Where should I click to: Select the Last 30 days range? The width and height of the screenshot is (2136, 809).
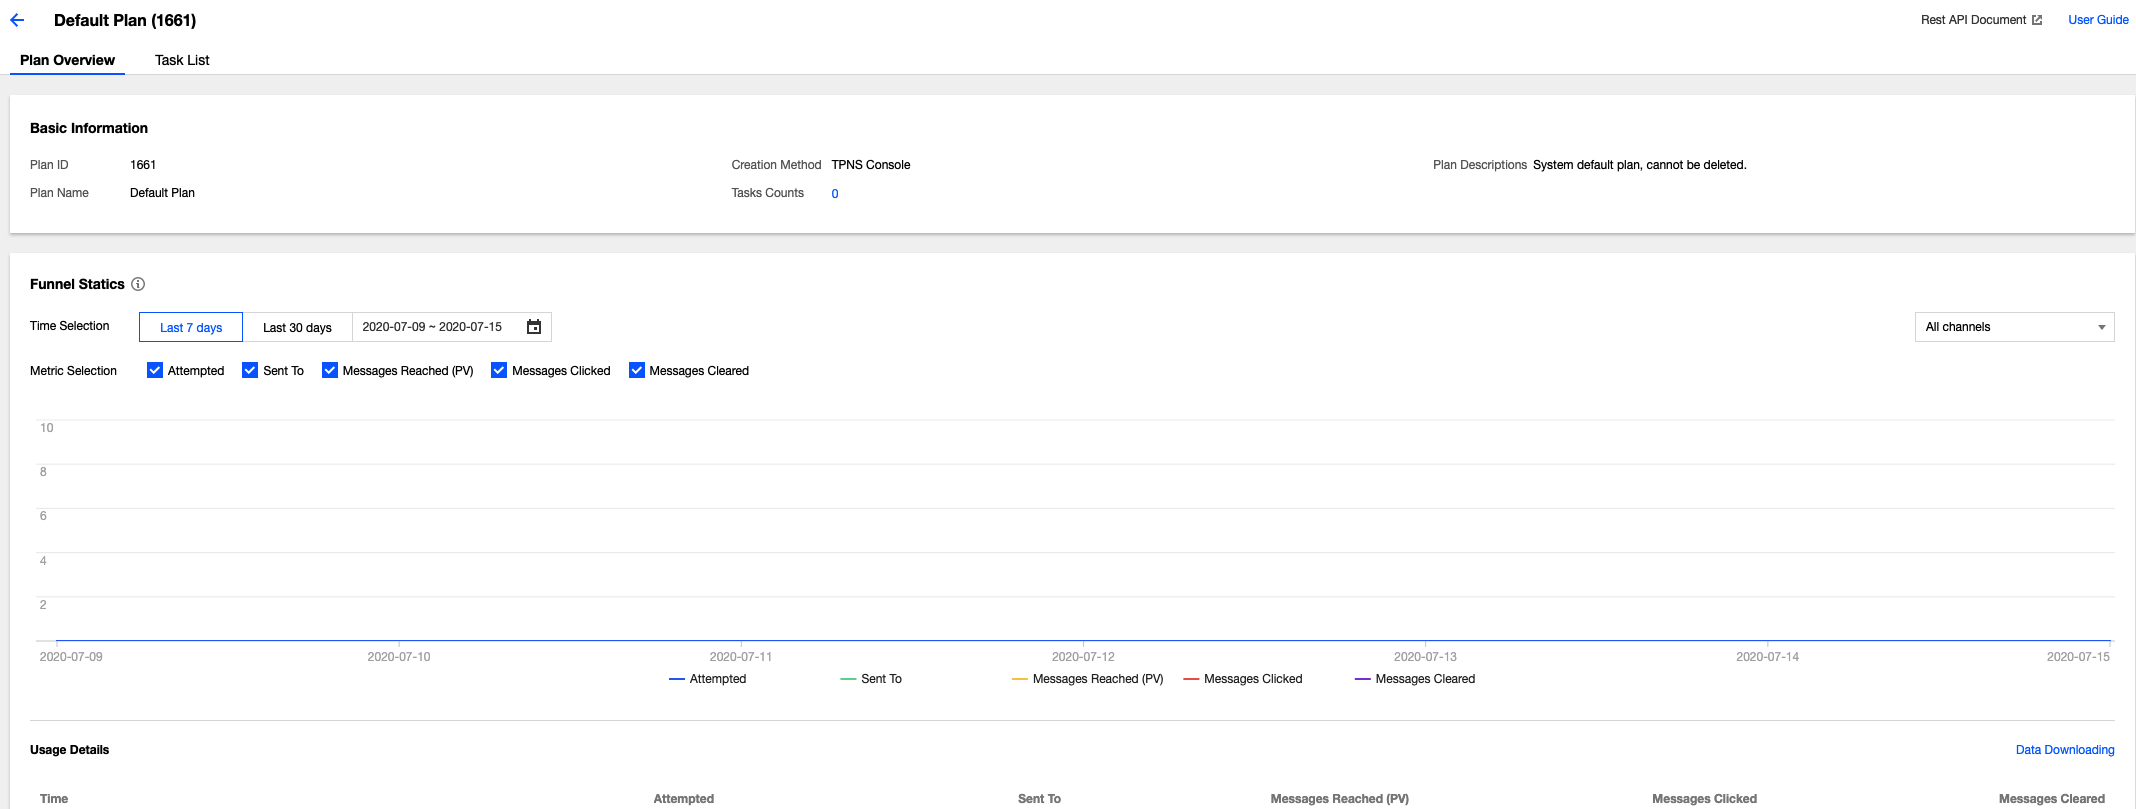tap(297, 328)
